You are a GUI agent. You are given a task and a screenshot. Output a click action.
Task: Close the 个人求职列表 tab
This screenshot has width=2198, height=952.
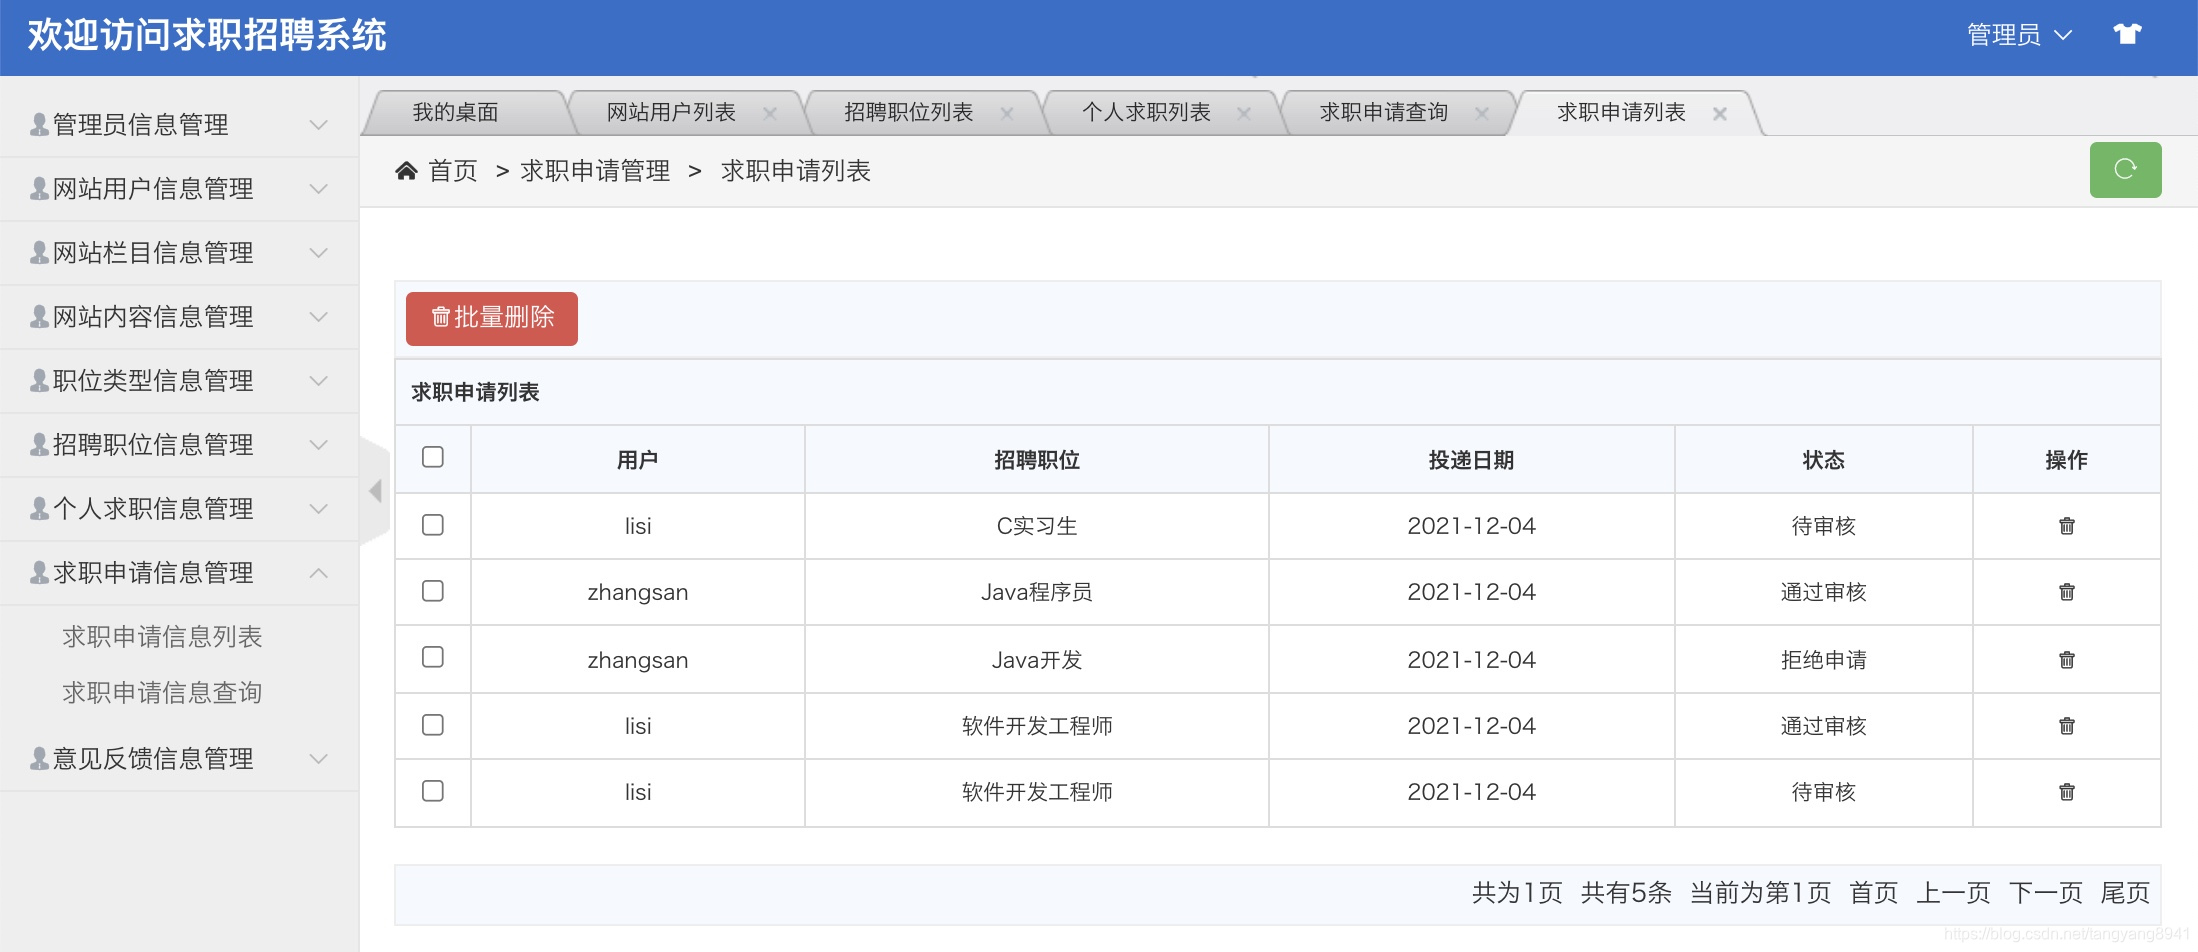tap(1244, 114)
